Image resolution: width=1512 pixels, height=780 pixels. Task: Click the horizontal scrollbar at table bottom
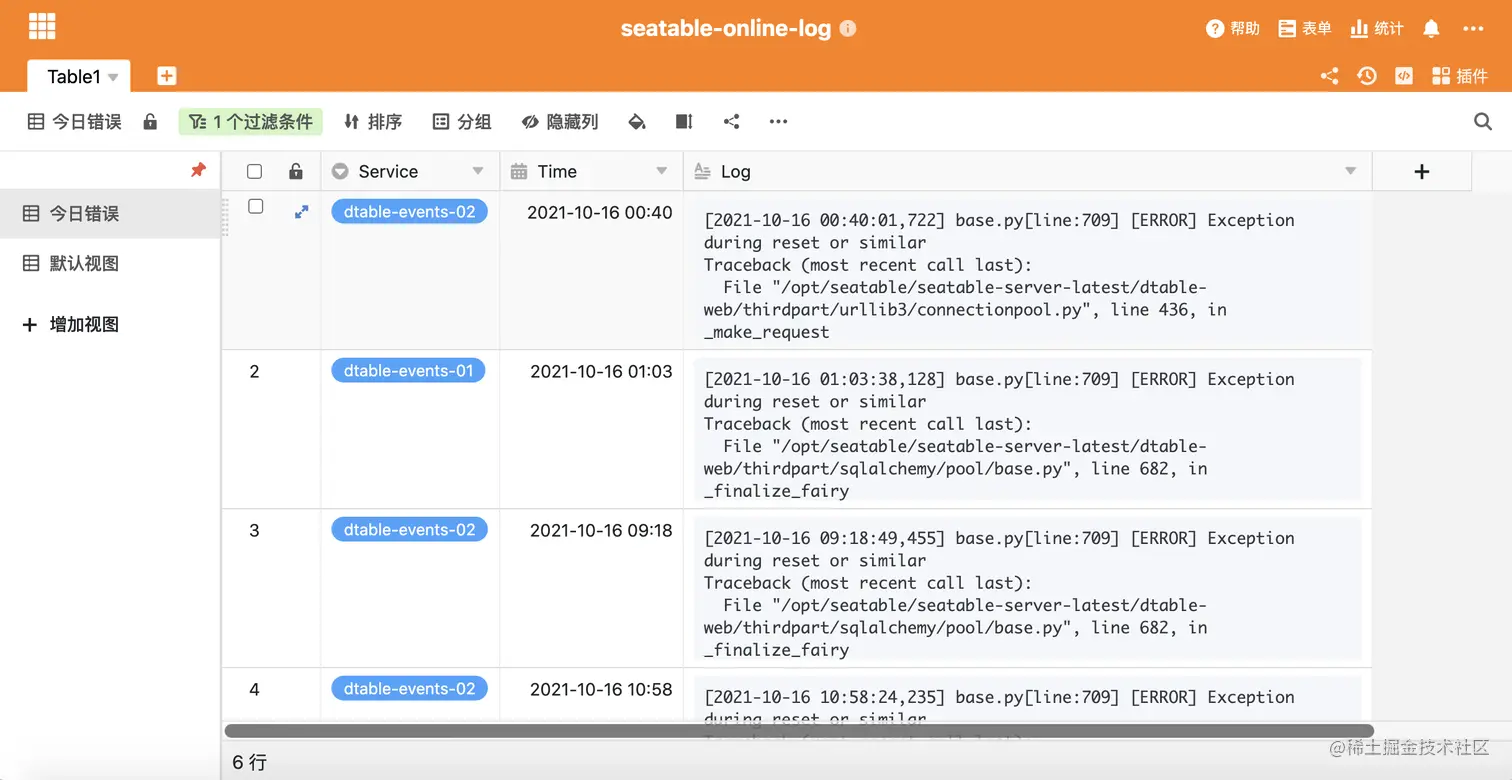[799, 731]
